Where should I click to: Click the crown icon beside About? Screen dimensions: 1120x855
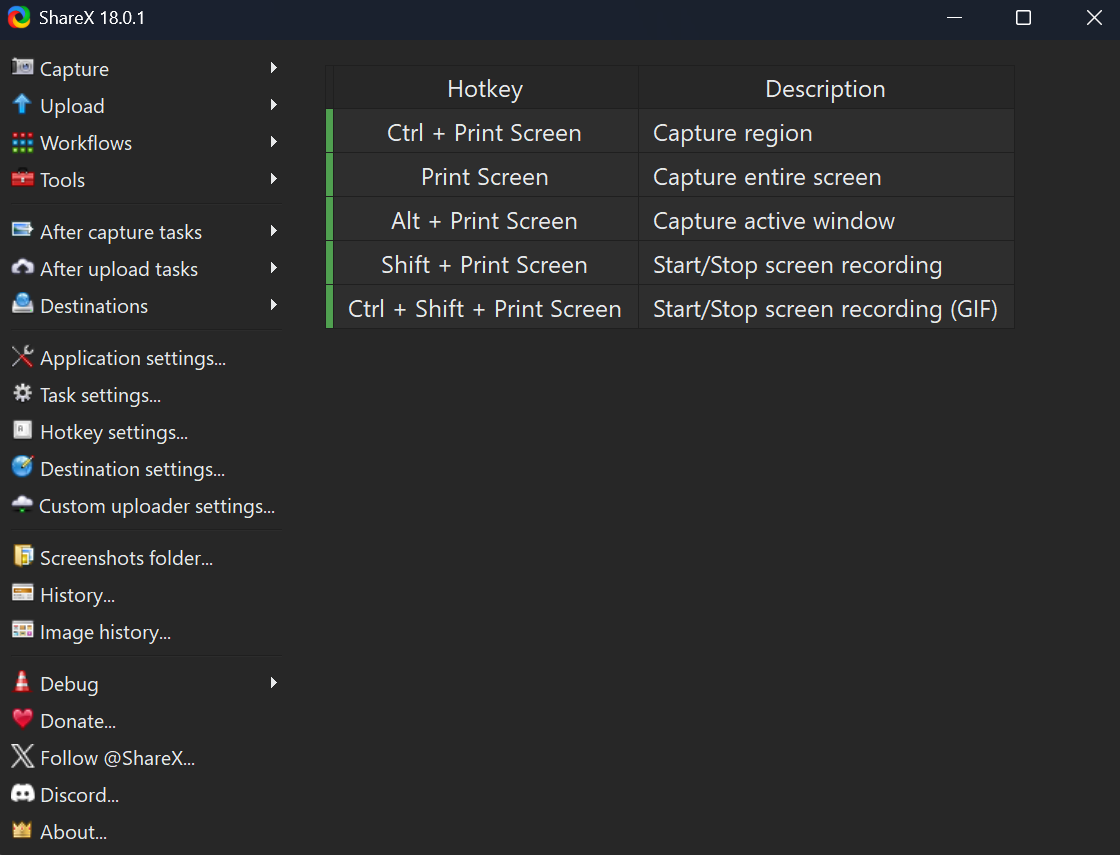[x=22, y=831]
